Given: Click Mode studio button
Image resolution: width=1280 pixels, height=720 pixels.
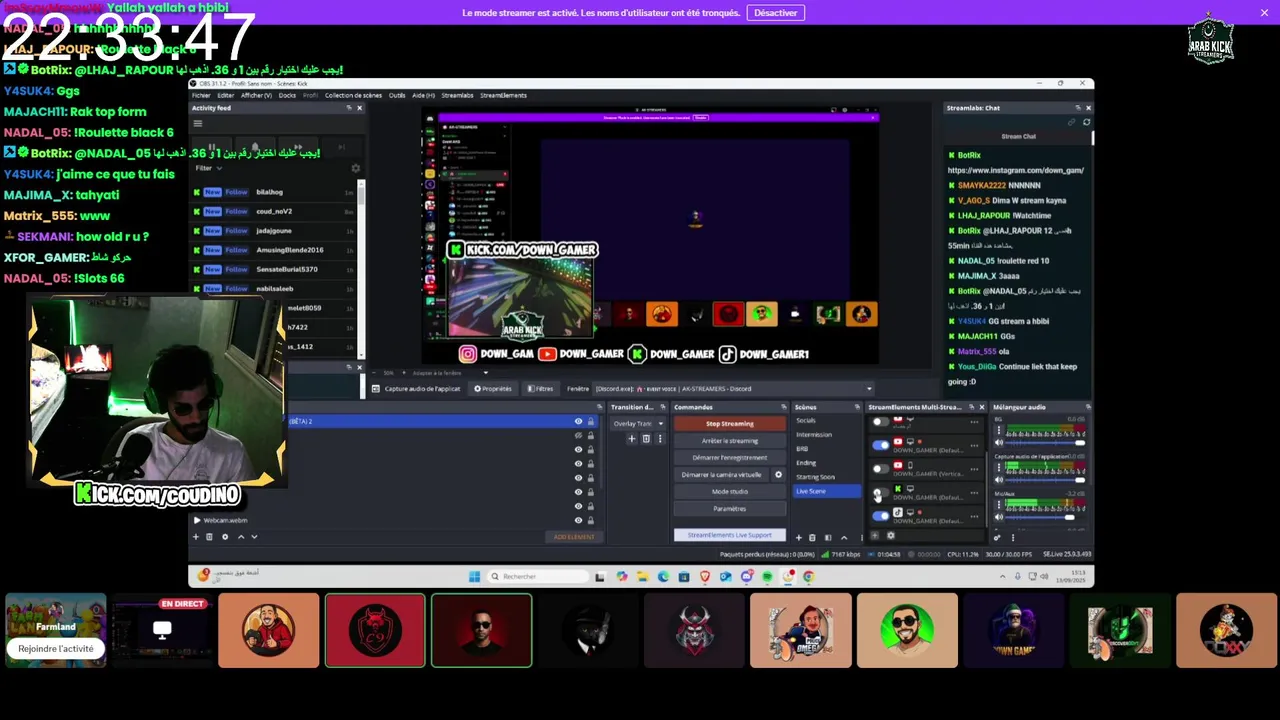Looking at the screenshot, I should 730,492.
